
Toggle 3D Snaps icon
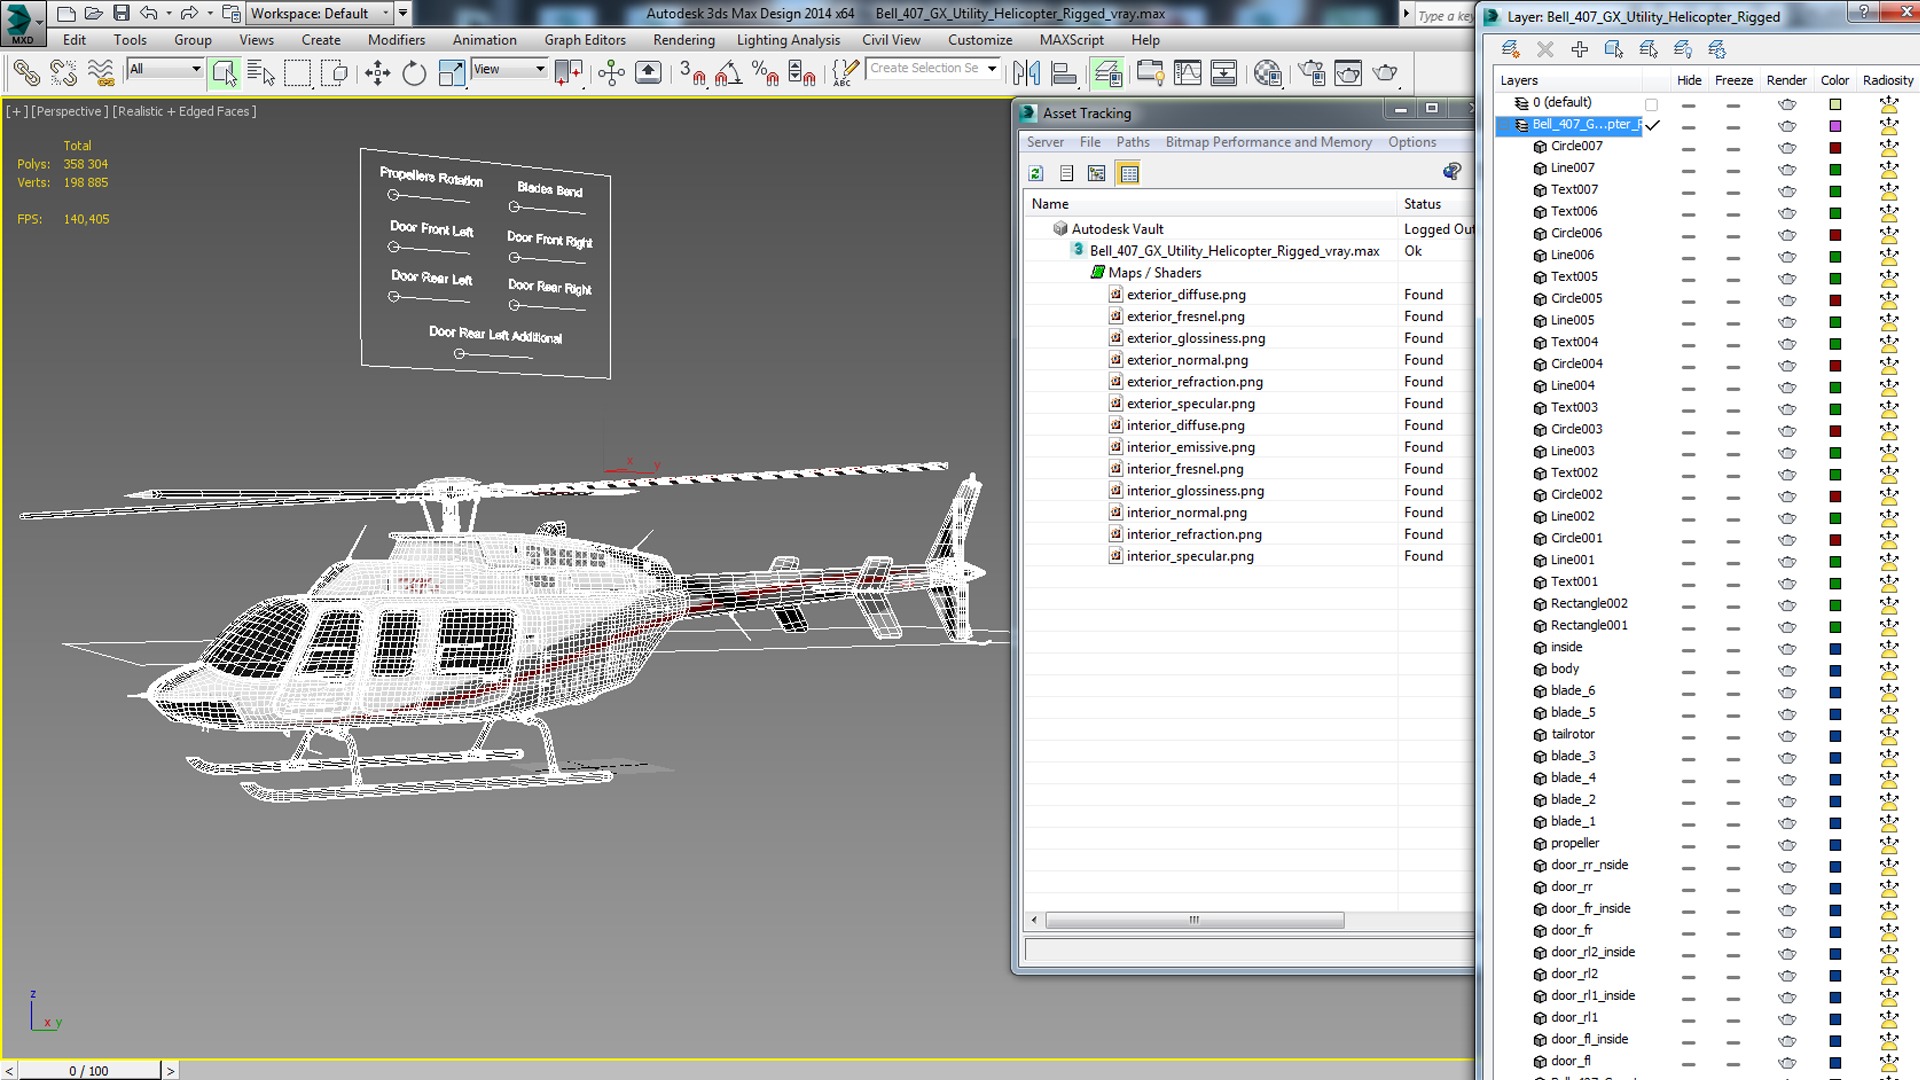click(692, 73)
